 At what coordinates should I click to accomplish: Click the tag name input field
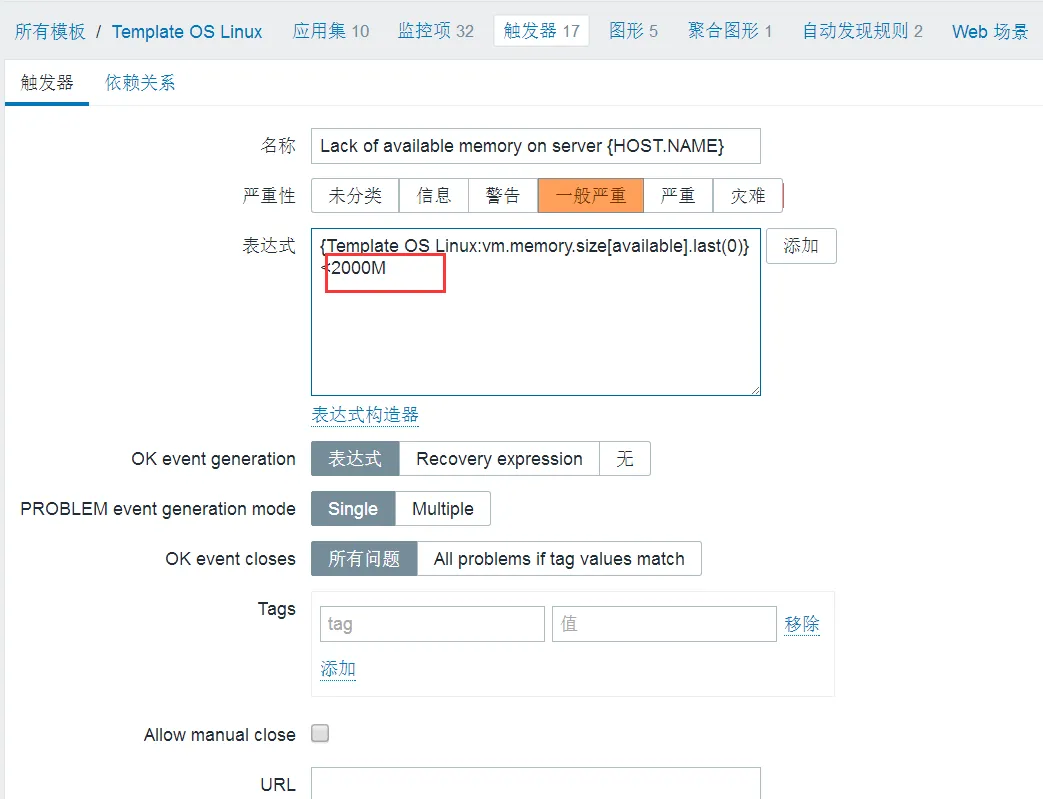tap(432, 624)
